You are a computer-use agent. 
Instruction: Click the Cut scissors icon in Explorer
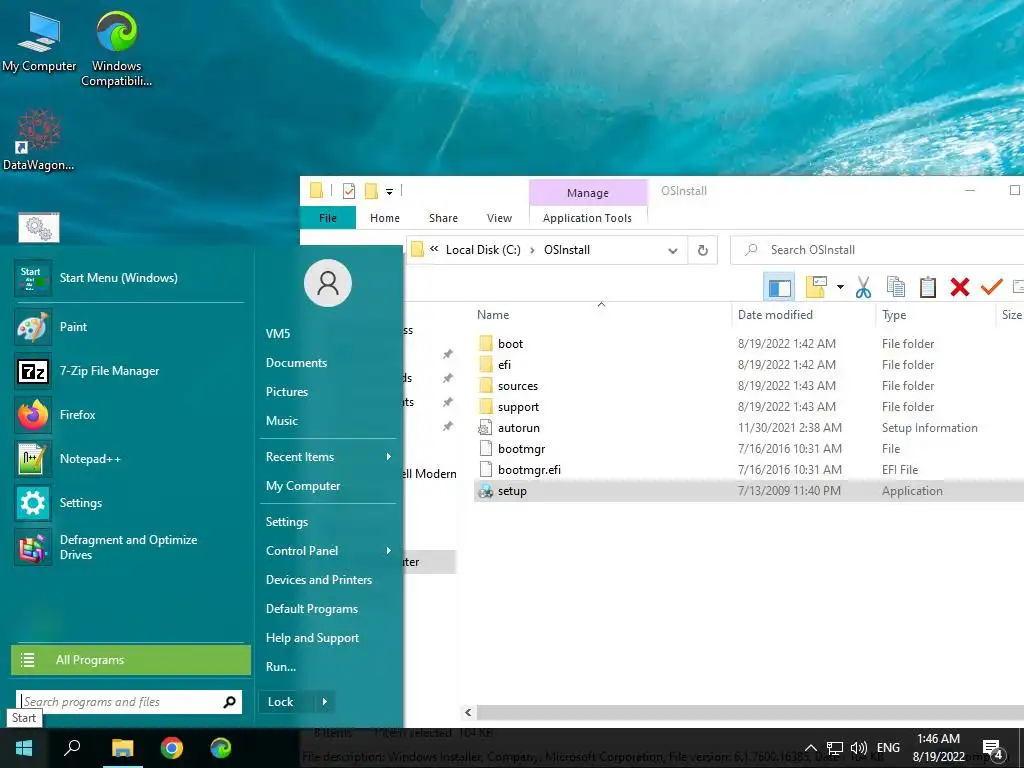point(863,287)
